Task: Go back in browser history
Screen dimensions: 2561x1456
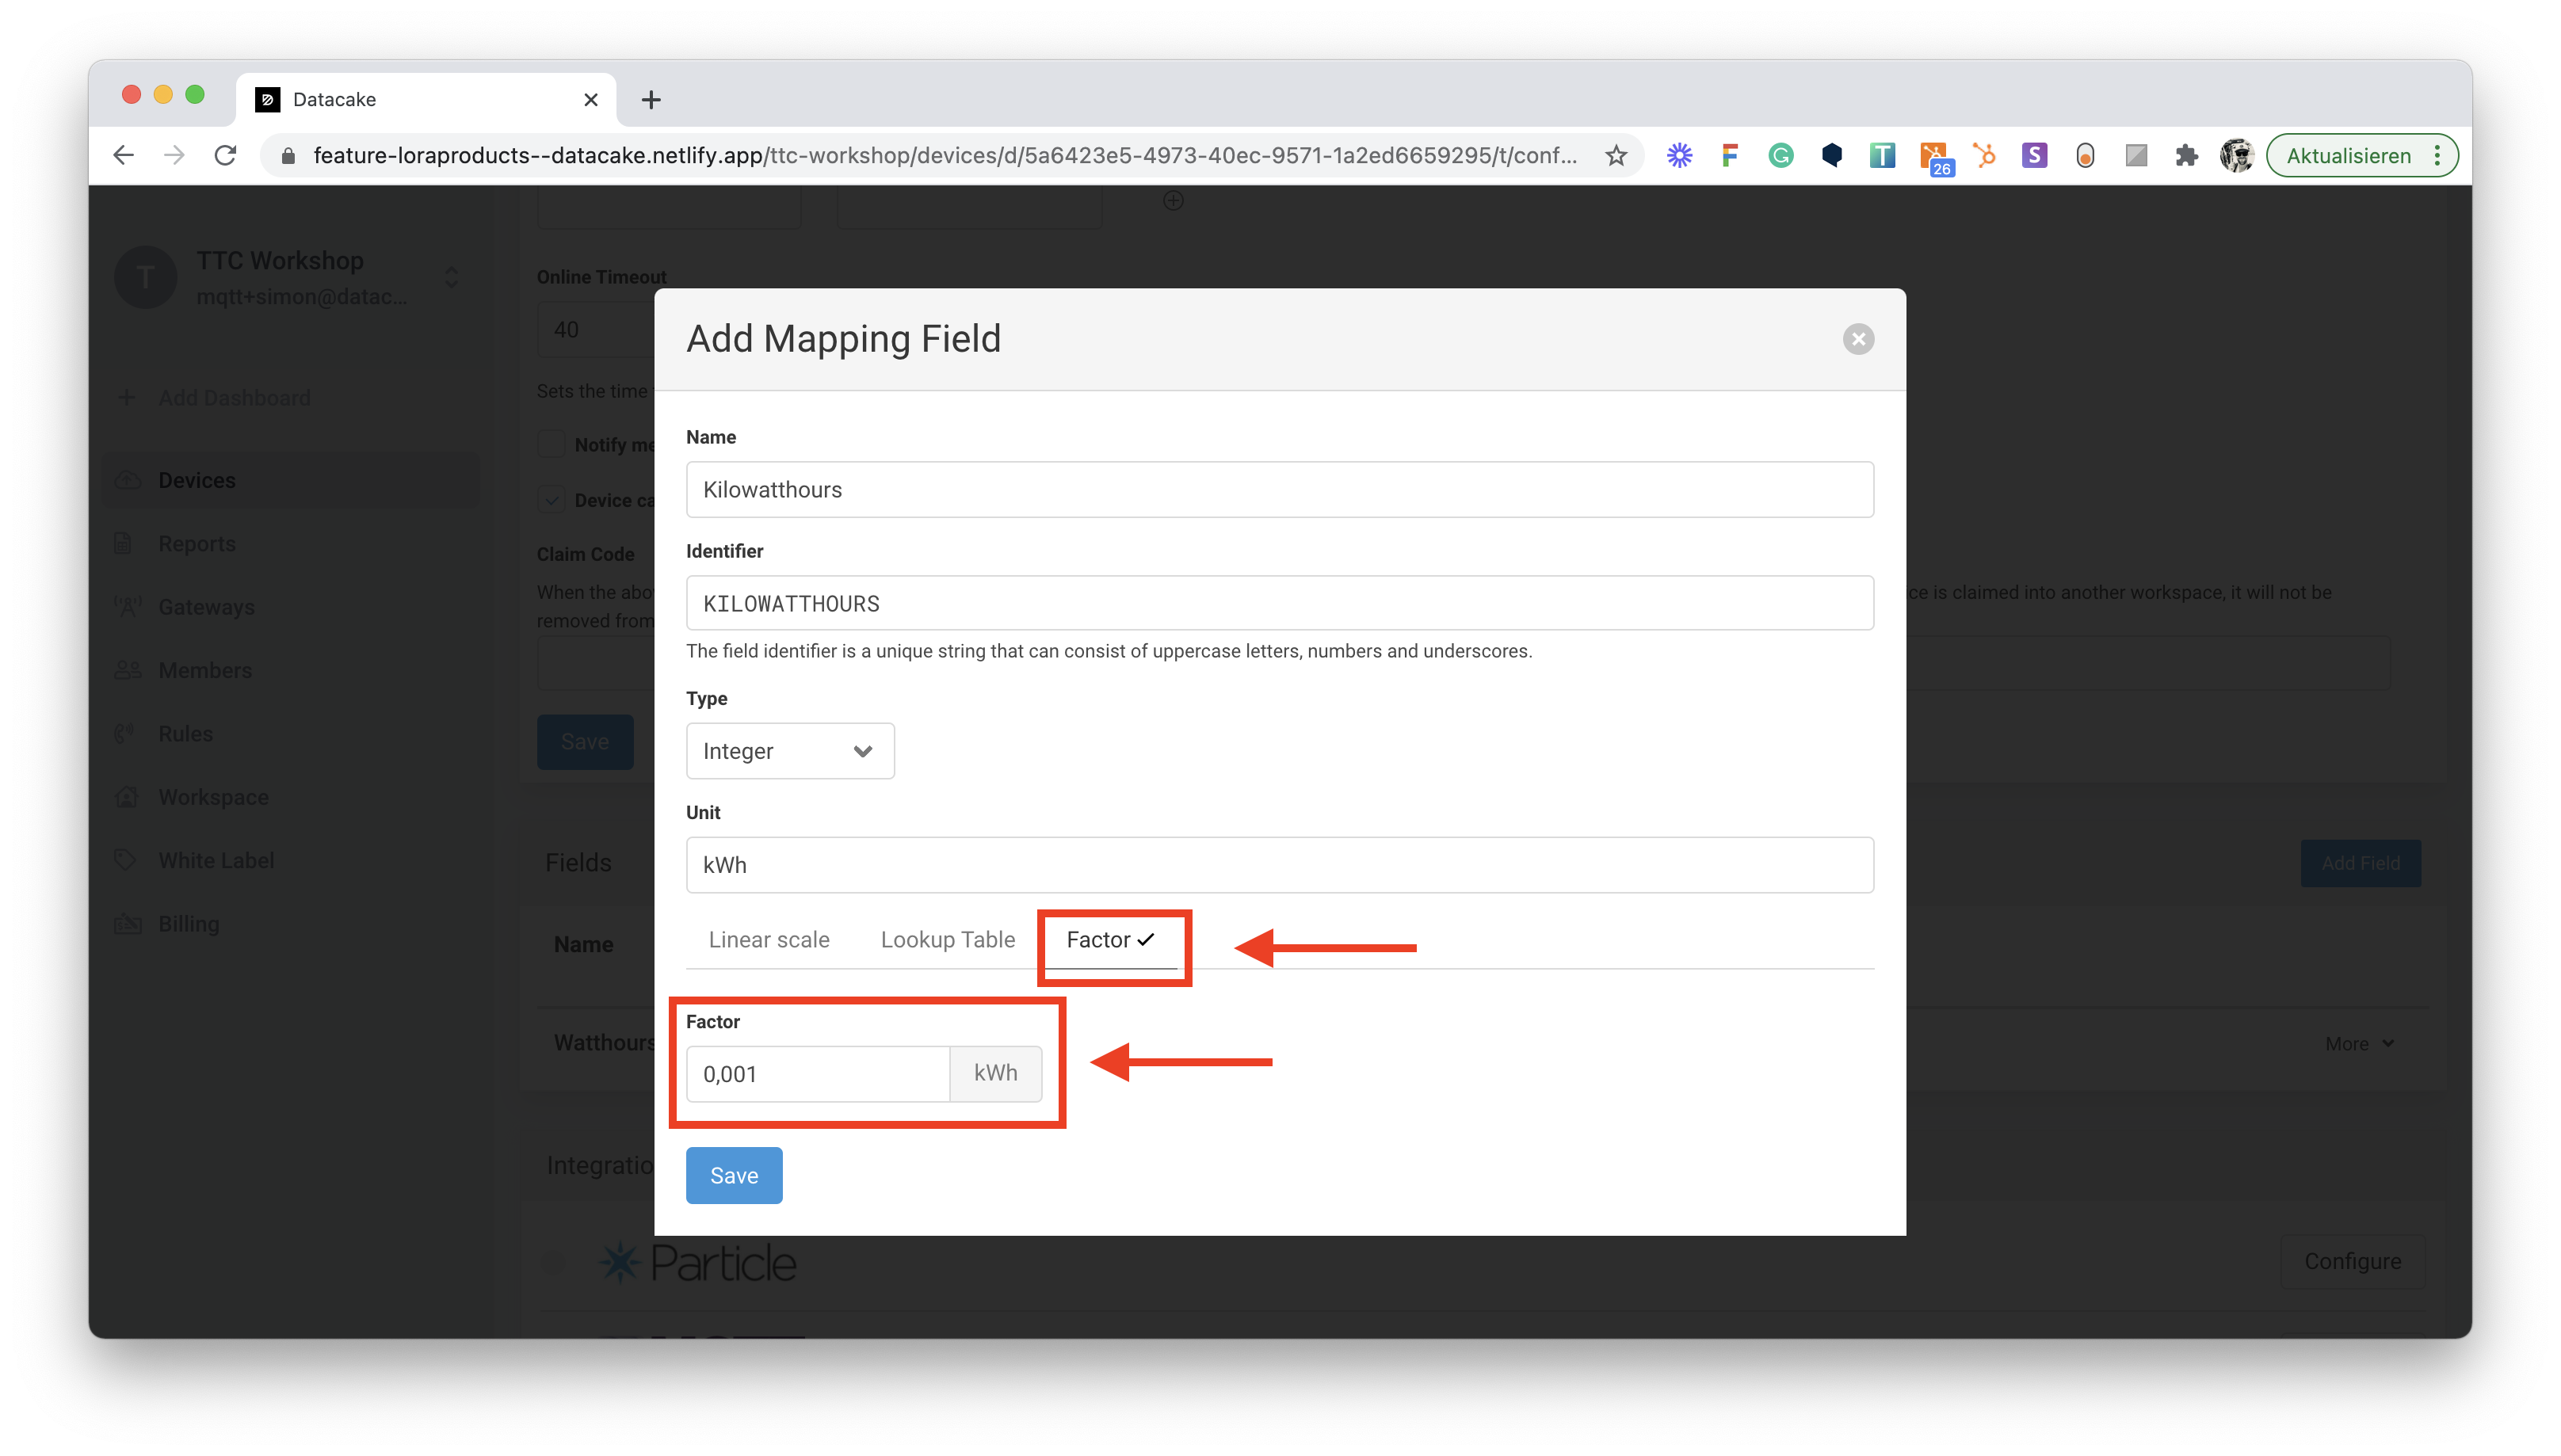Action: pyautogui.click(x=123, y=156)
